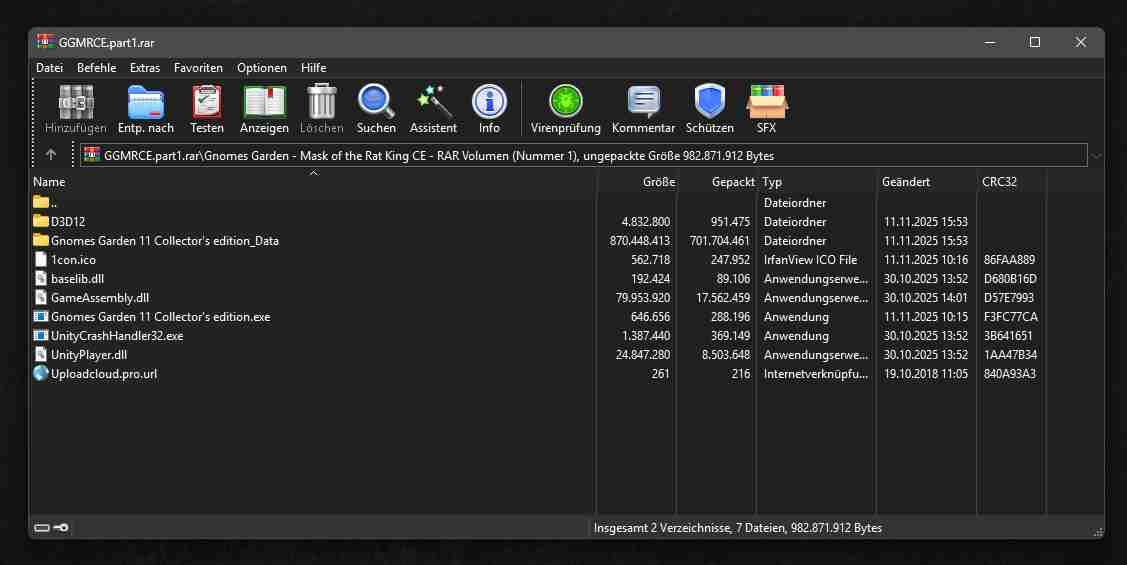Image resolution: width=1127 pixels, height=565 pixels.
Task: Open the Hilfe menu
Action: point(313,68)
